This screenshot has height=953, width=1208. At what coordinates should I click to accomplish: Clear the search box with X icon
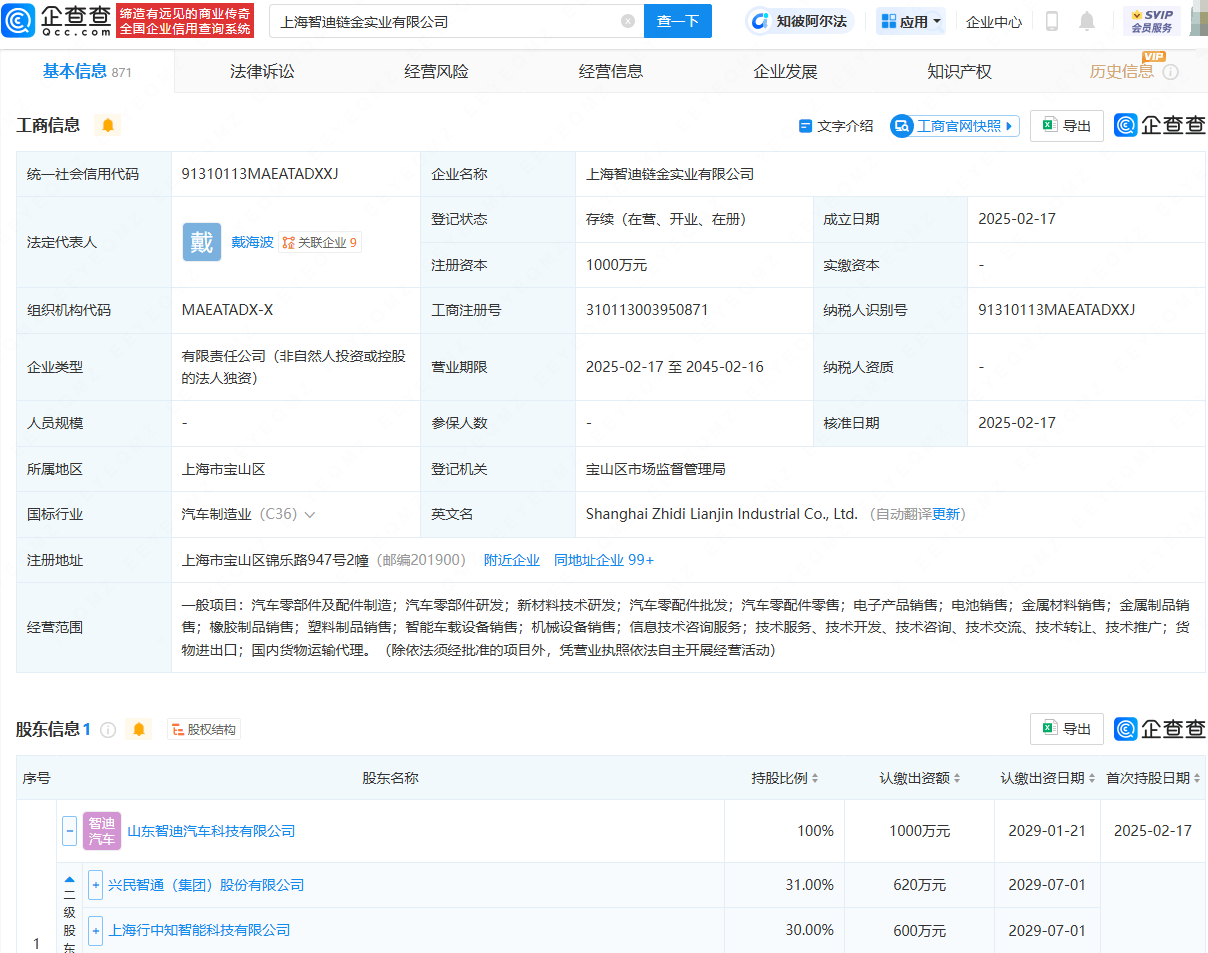pyautogui.click(x=628, y=21)
